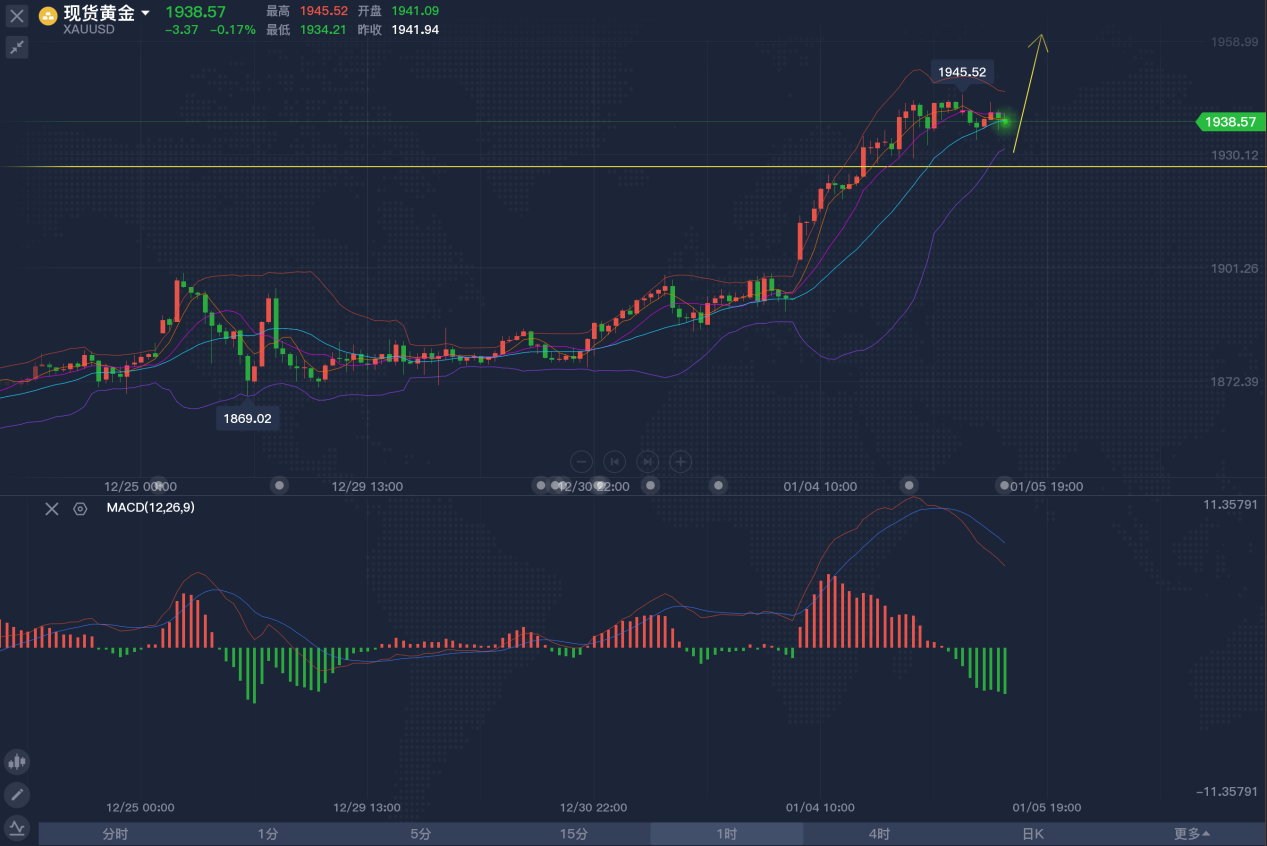Jump to the latest candles with skip-forward icon
The width and height of the screenshot is (1267, 846).
coord(648,461)
